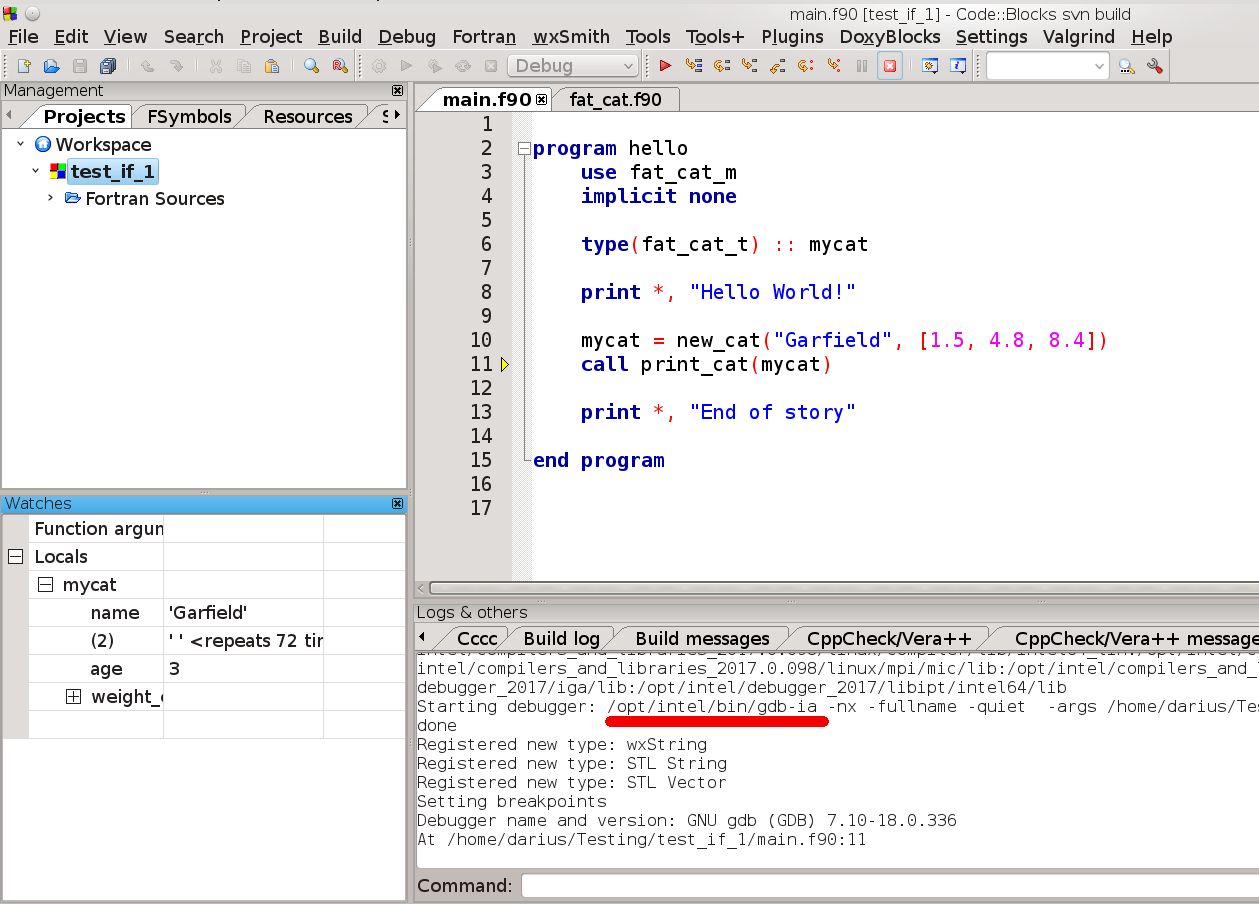
Task: Collapse the mycat watch entry
Action: click(x=45, y=585)
